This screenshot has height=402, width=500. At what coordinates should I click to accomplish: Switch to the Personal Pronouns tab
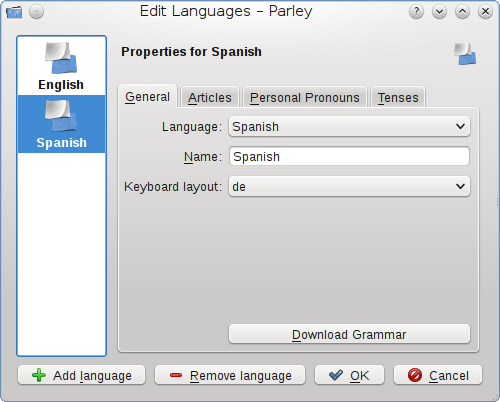pos(305,98)
